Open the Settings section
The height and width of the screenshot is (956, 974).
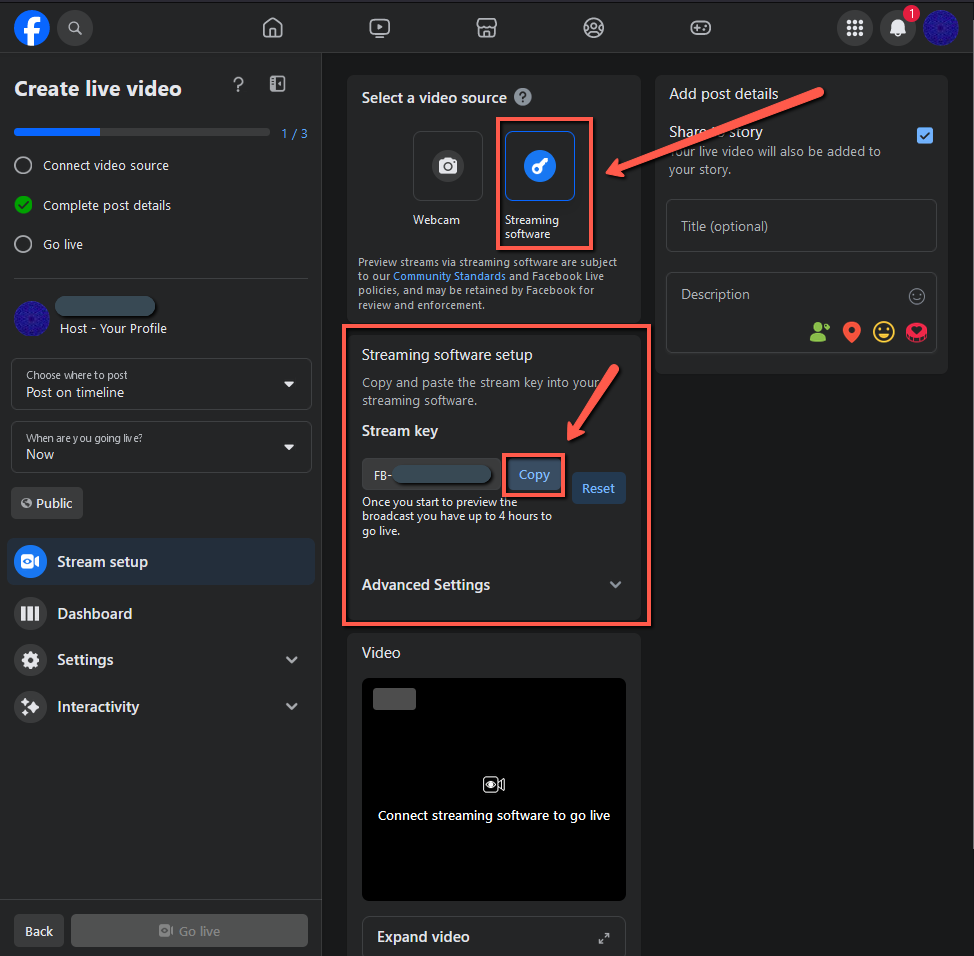pyautogui.click(x=161, y=660)
